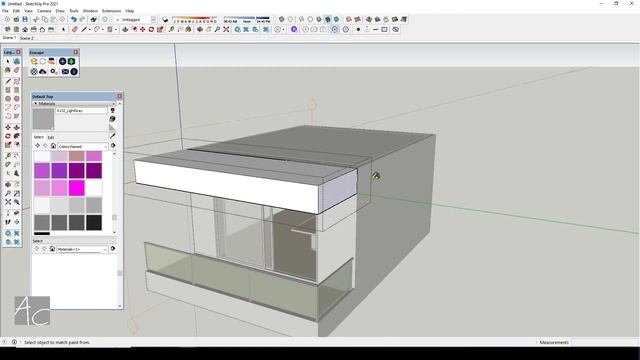Pick the Paint Bucket tool in left toolbar
This screenshot has height=360, width=640.
(8, 70)
